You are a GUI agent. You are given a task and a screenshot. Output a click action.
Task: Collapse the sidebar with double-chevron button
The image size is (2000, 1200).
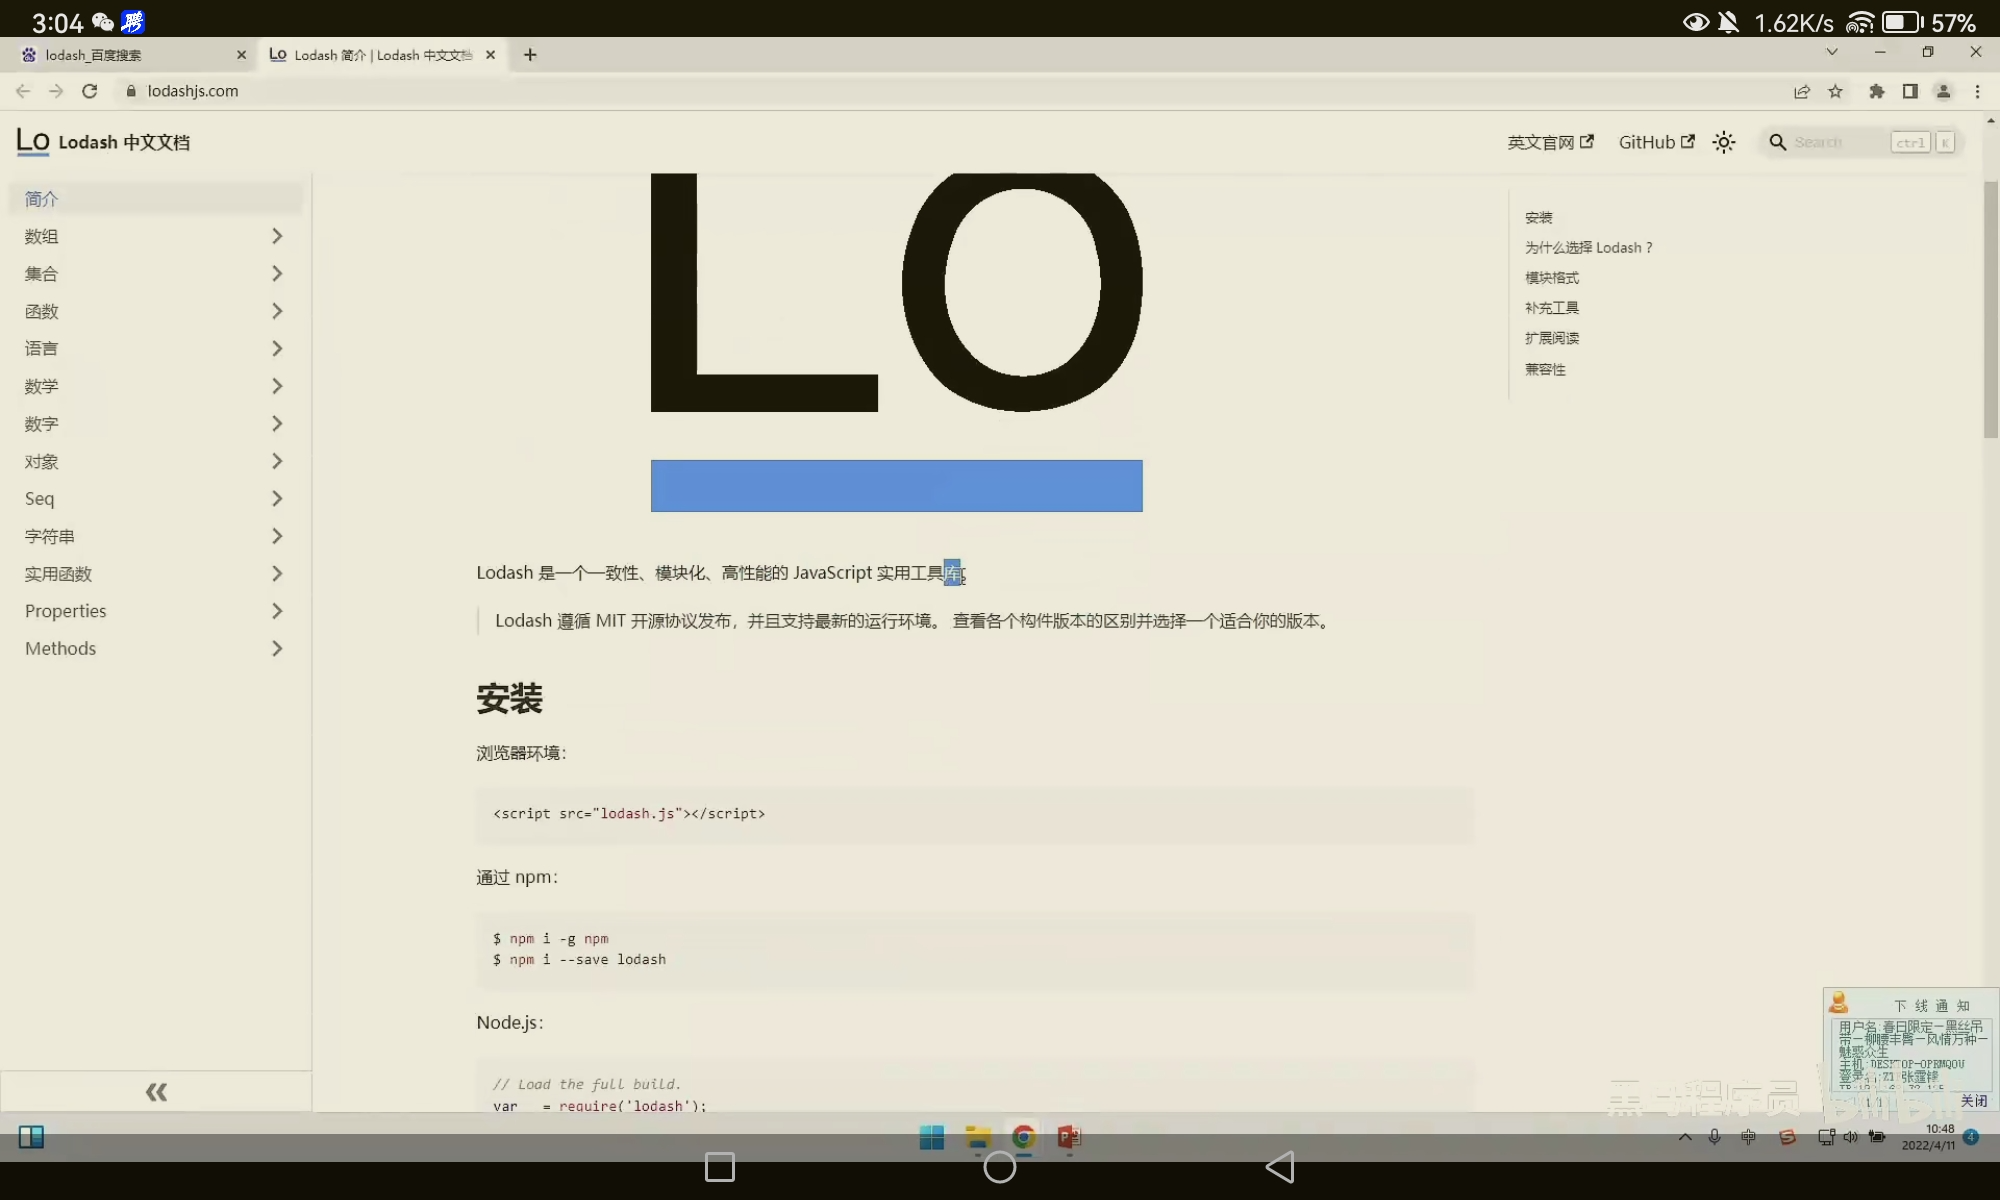(x=156, y=1092)
